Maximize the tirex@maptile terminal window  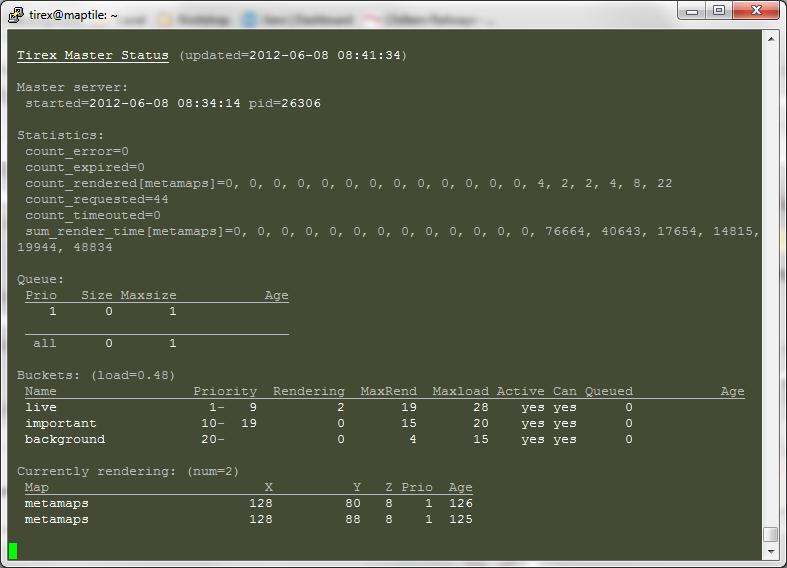click(x=719, y=11)
